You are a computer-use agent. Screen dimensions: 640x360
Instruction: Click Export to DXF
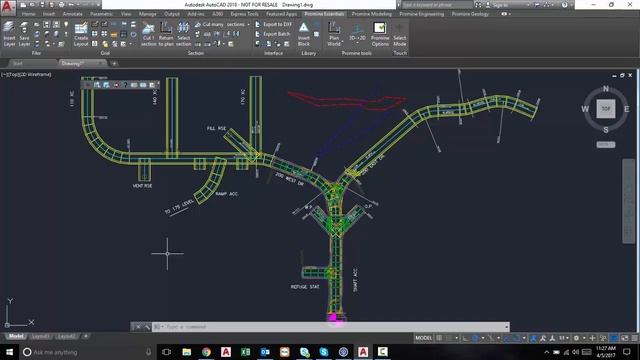pyautogui.click(x=273, y=24)
